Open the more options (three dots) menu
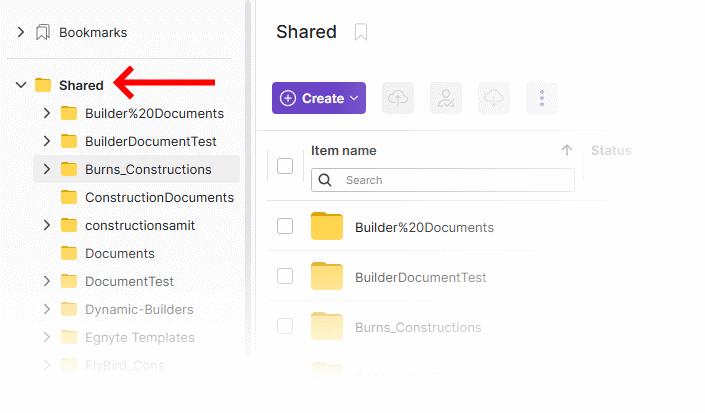The image size is (705, 413). [x=542, y=98]
